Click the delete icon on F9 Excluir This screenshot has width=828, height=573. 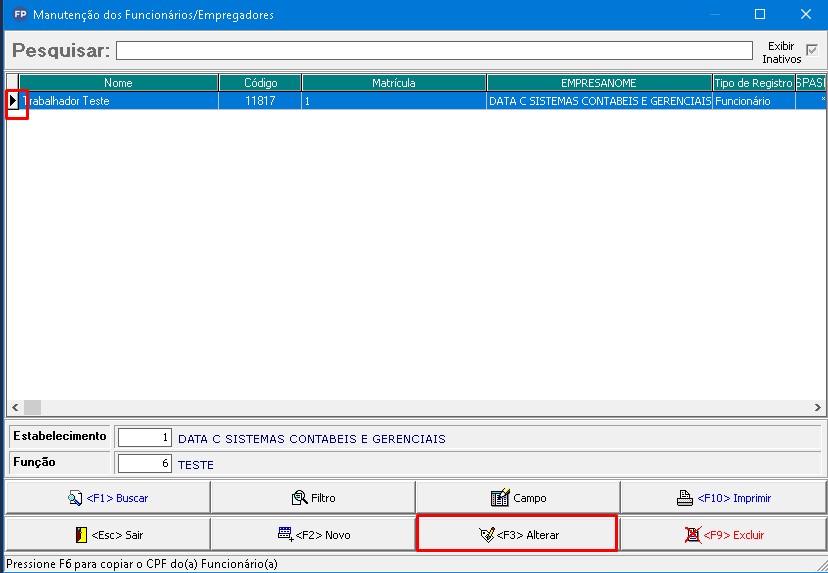(x=692, y=535)
